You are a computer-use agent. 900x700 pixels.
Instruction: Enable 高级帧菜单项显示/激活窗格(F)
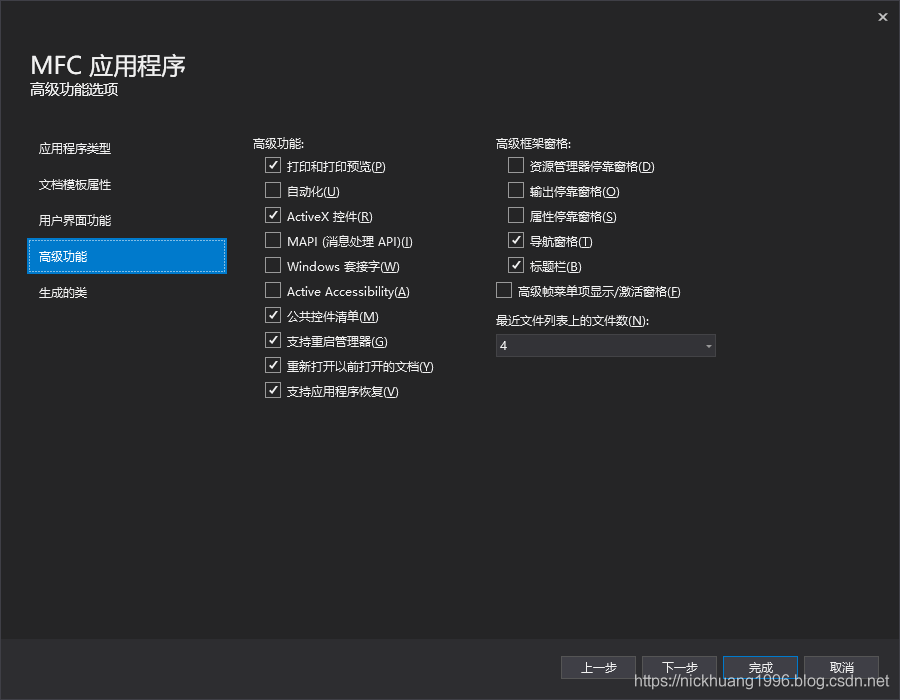(503, 290)
